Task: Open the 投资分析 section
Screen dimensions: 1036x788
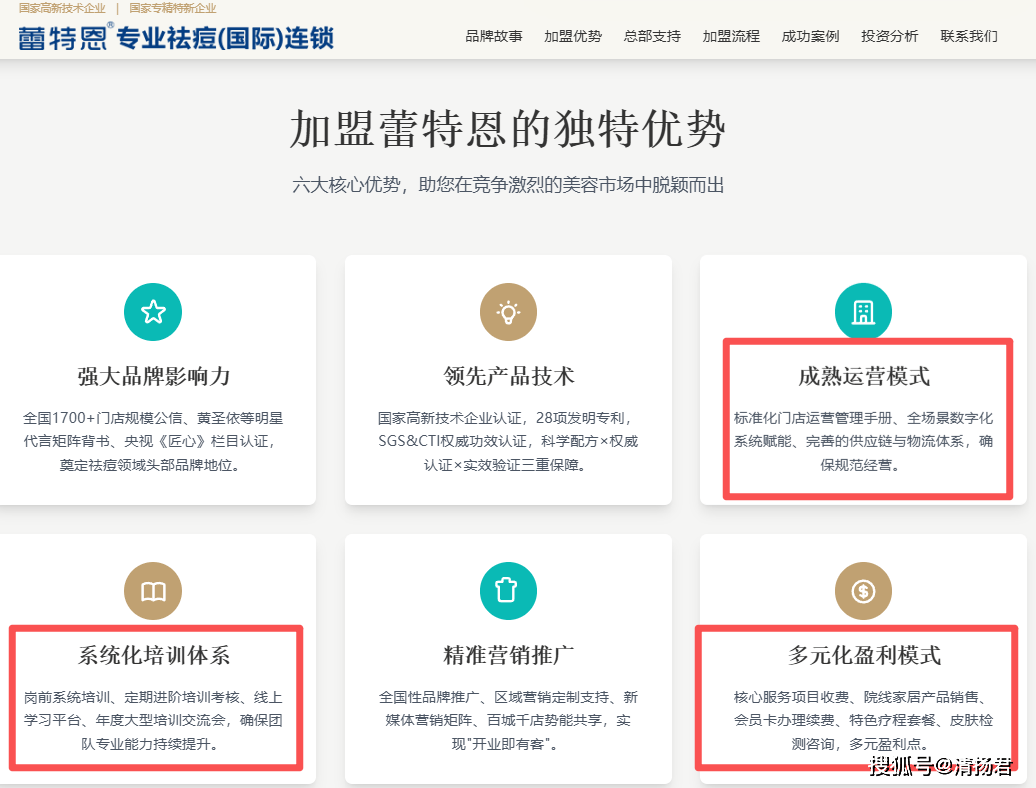Action: 889,35
